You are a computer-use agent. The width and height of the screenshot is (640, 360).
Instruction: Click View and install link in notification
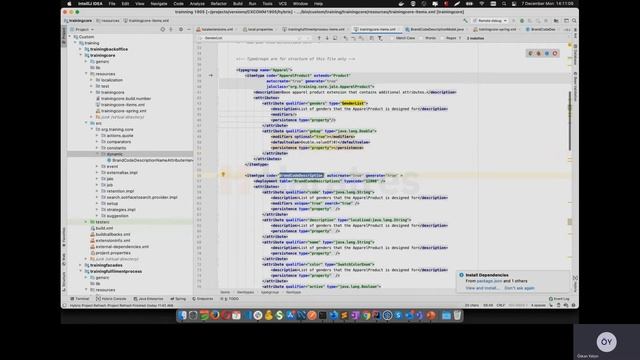(x=482, y=288)
